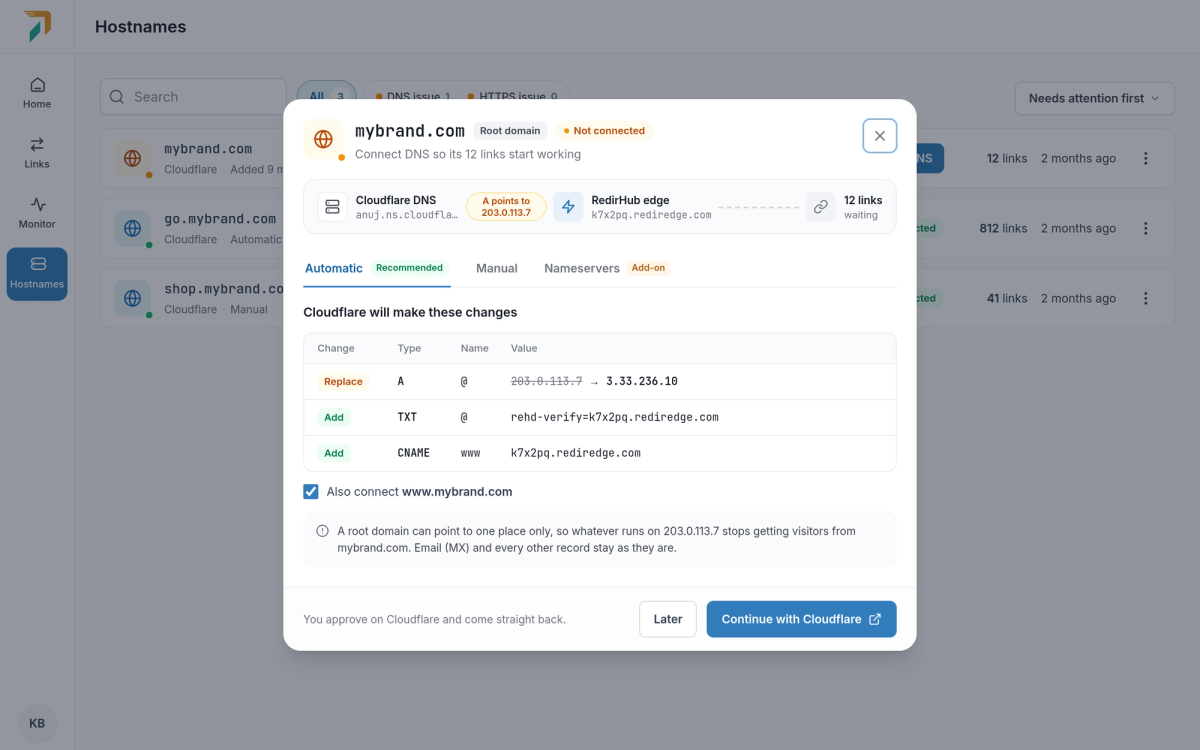
Task: Switch to the Manual tab
Action: [x=497, y=268]
